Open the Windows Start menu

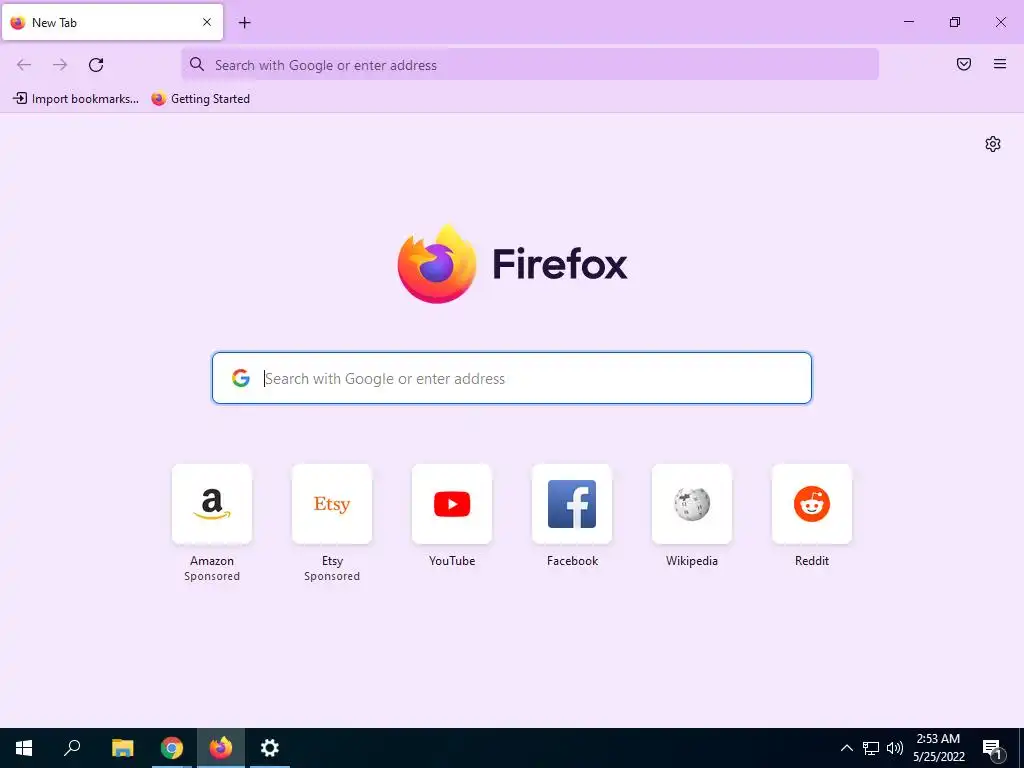click(x=24, y=748)
